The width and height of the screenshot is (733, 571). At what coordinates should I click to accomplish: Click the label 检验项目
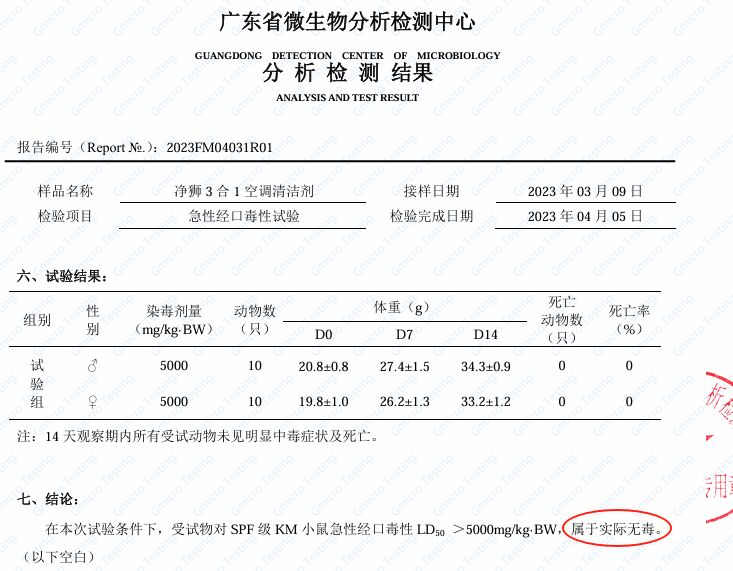[x=65, y=216]
